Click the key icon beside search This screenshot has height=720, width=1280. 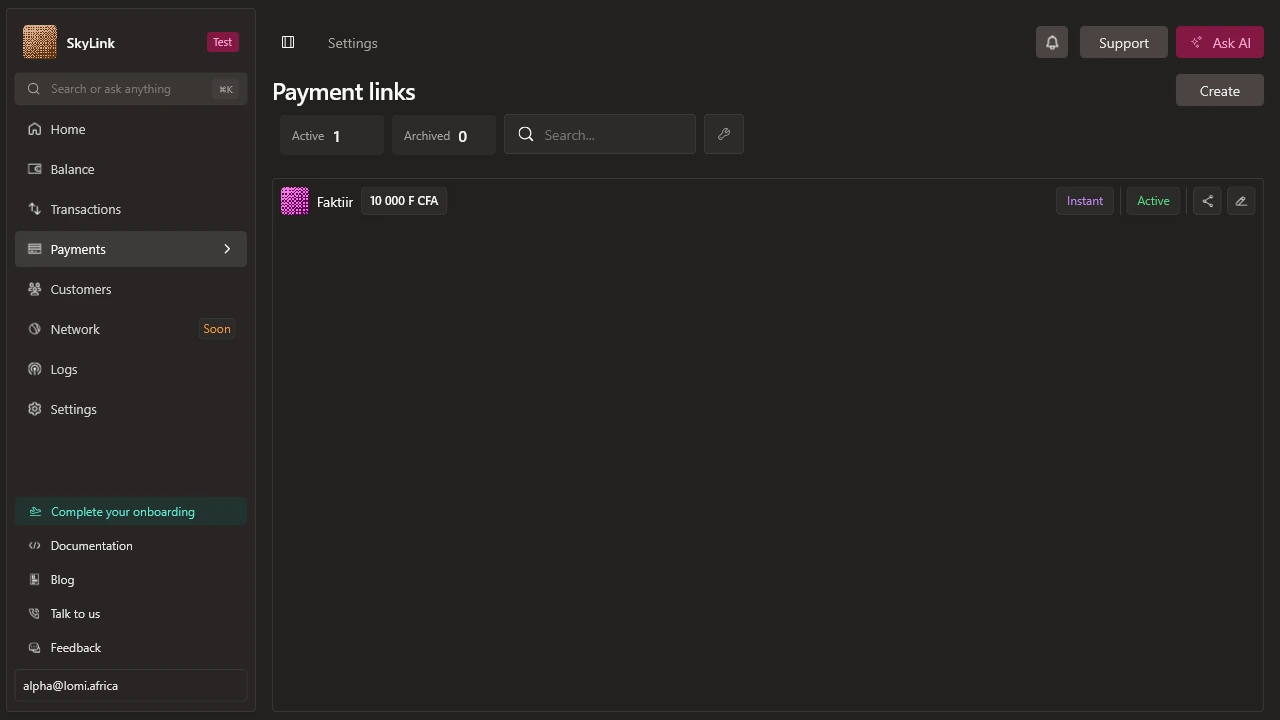pos(724,134)
